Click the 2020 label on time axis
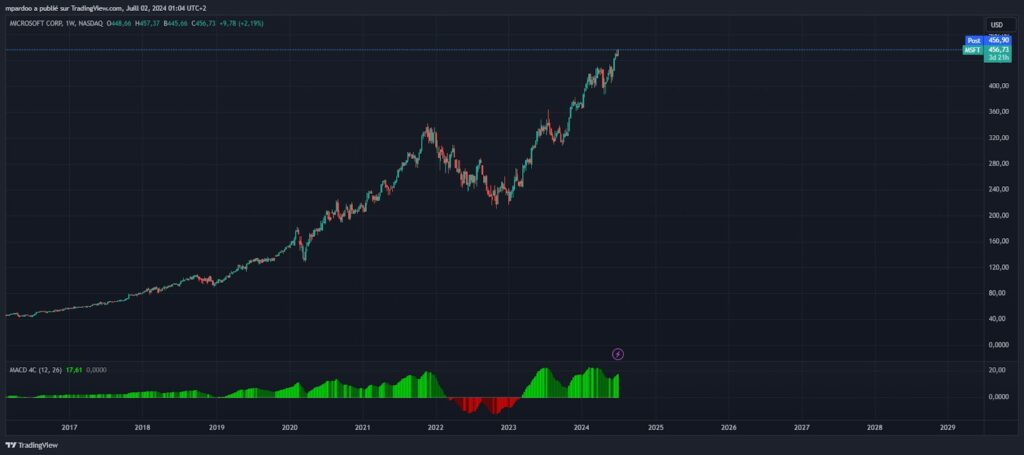This screenshot has height=455, width=1024. pyautogui.click(x=289, y=427)
